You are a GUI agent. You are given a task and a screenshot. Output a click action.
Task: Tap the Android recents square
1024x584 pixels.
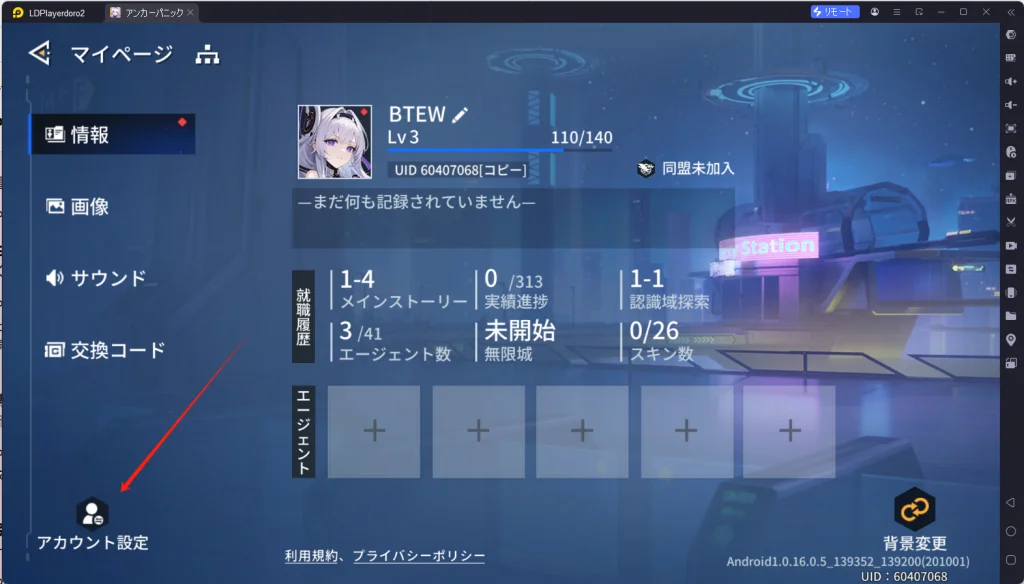1010,560
